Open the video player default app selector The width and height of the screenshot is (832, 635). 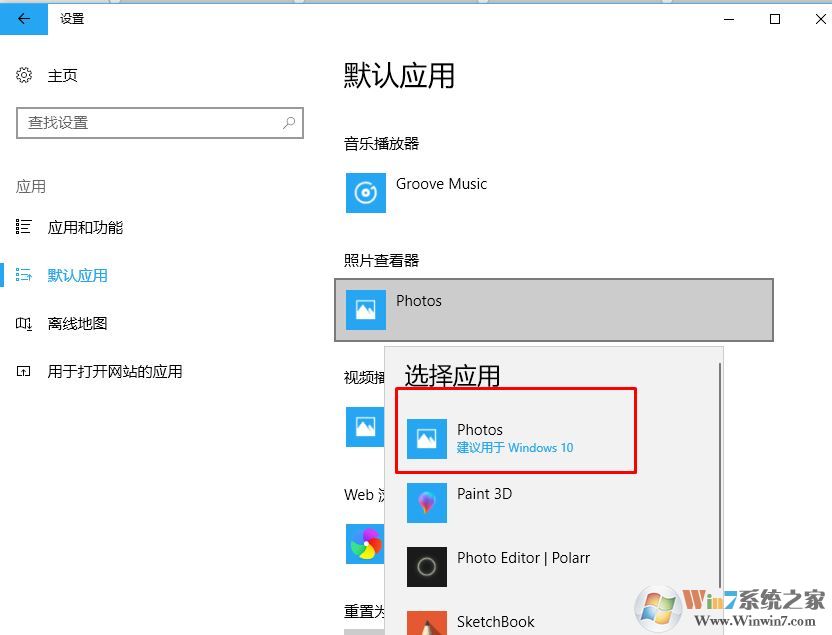tap(365, 427)
